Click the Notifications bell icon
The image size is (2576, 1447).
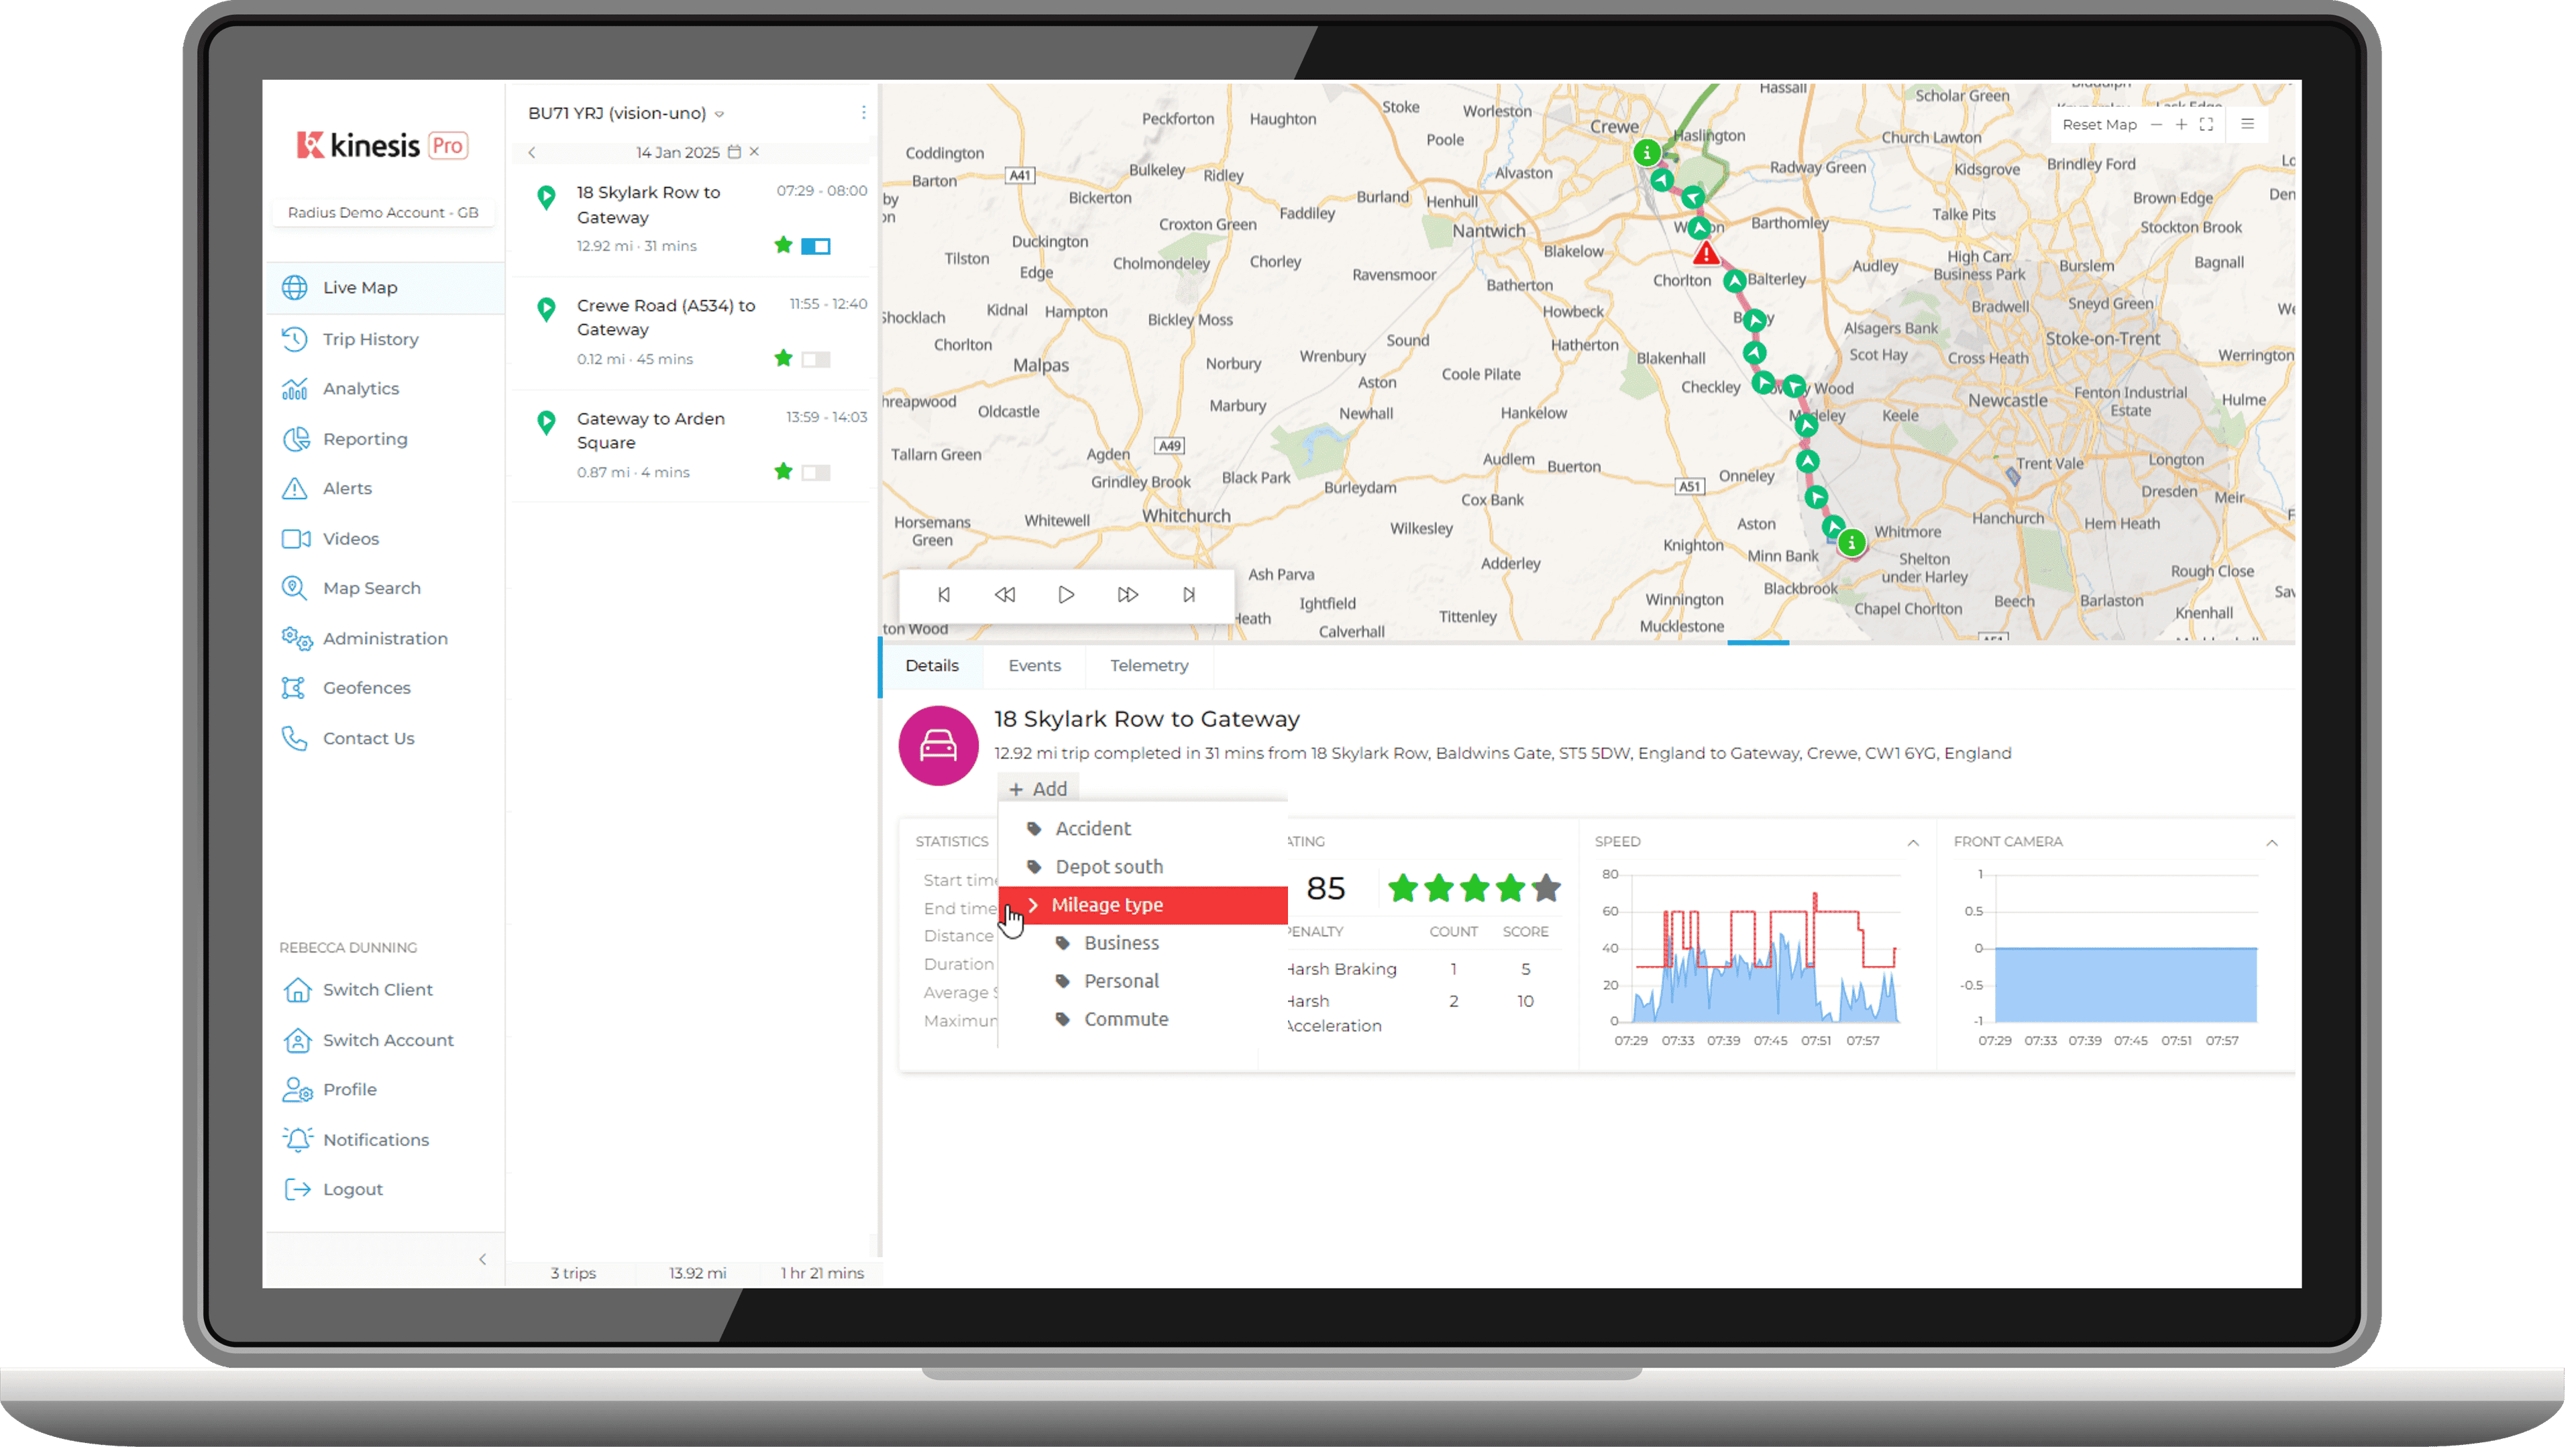pos(297,1140)
